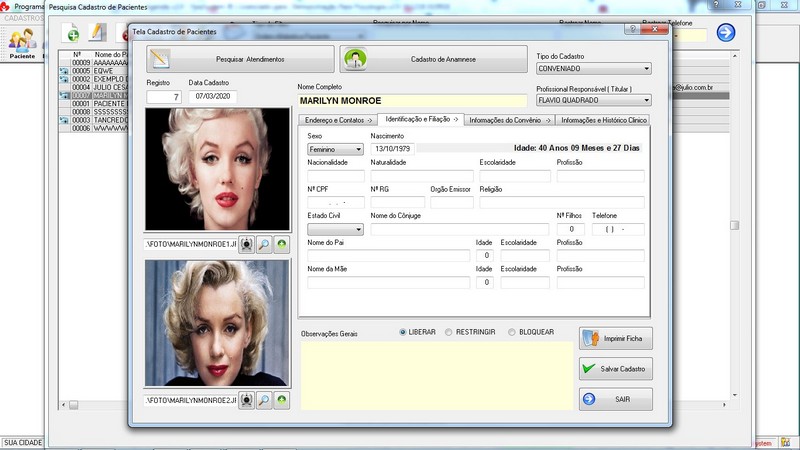Image resolution: width=800 pixels, height=450 pixels.
Task: Click webcam capture icon for second photo
Action: (x=247, y=400)
